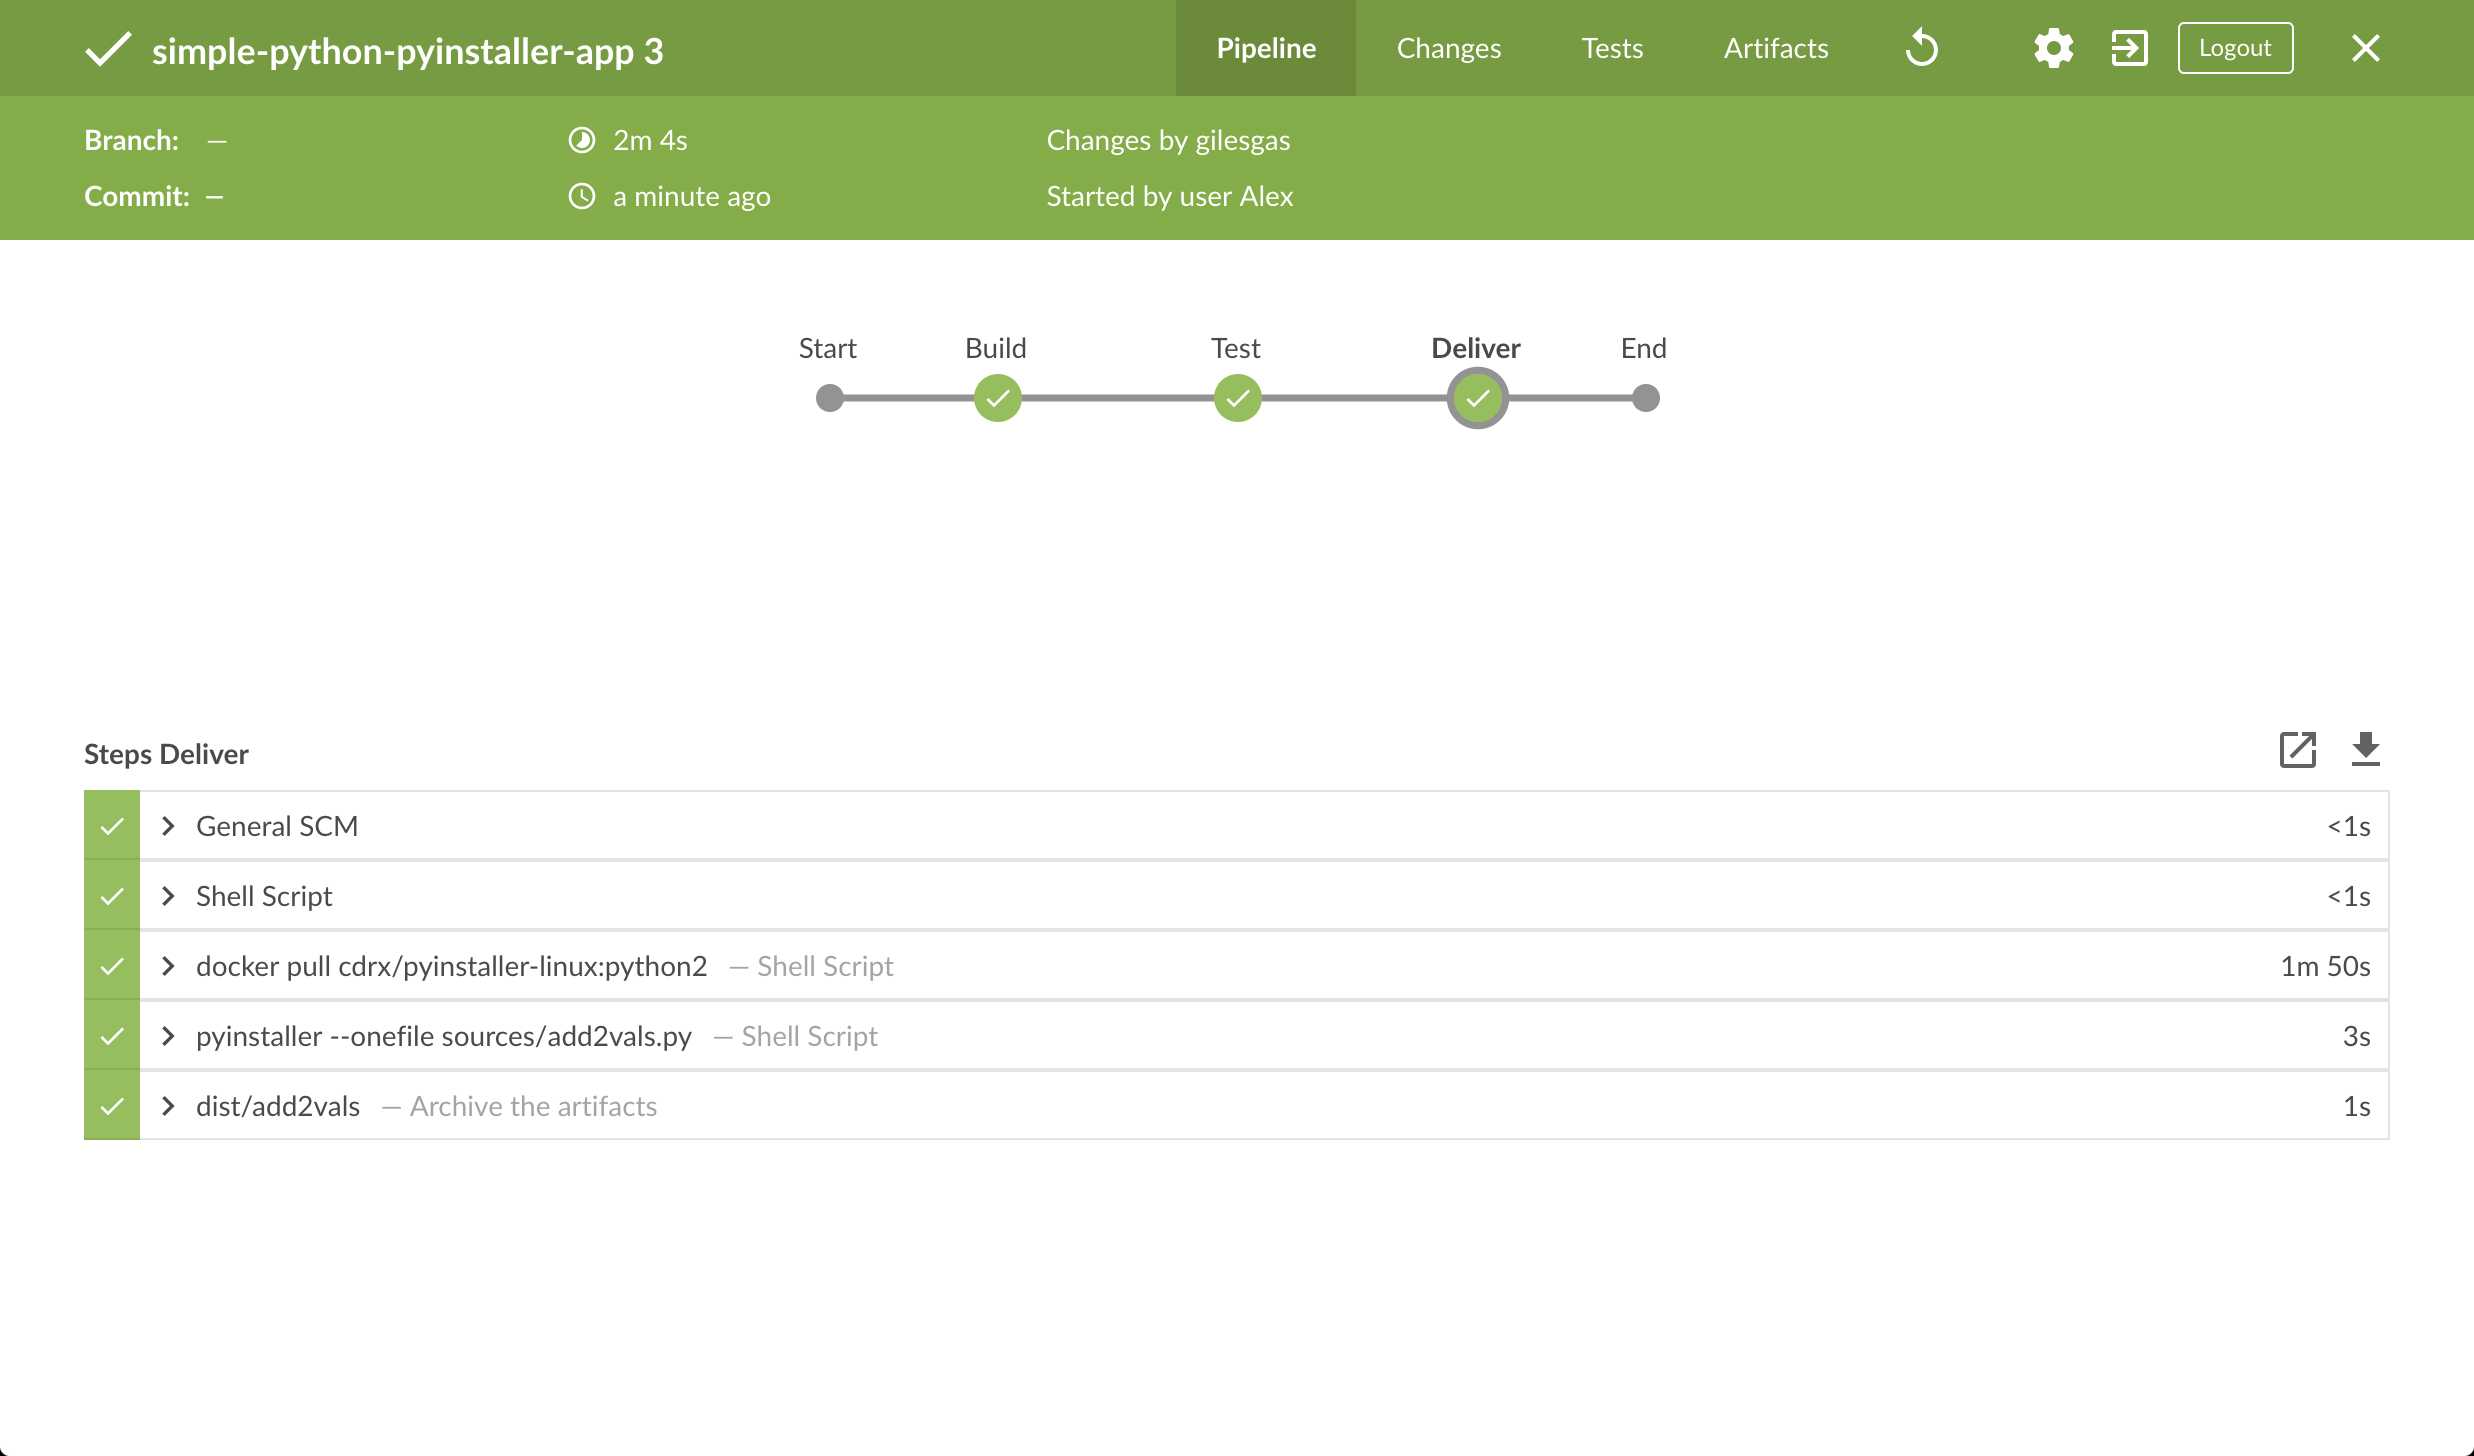The height and width of the screenshot is (1456, 2474).
Task: Switch to the Tests tab
Action: (1613, 47)
